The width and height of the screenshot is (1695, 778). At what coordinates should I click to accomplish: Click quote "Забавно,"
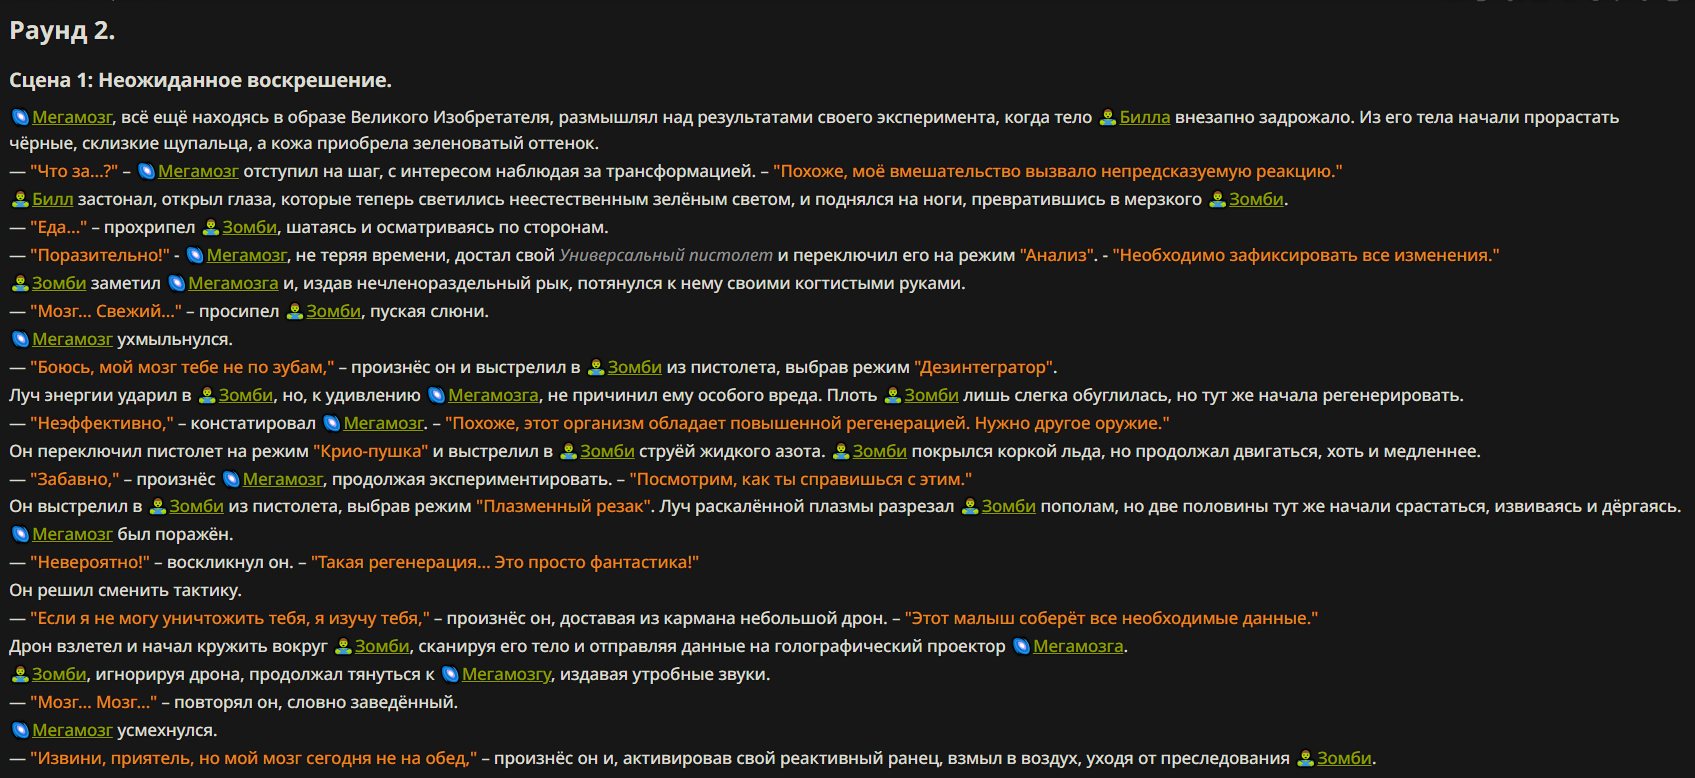click(x=75, y=479)
